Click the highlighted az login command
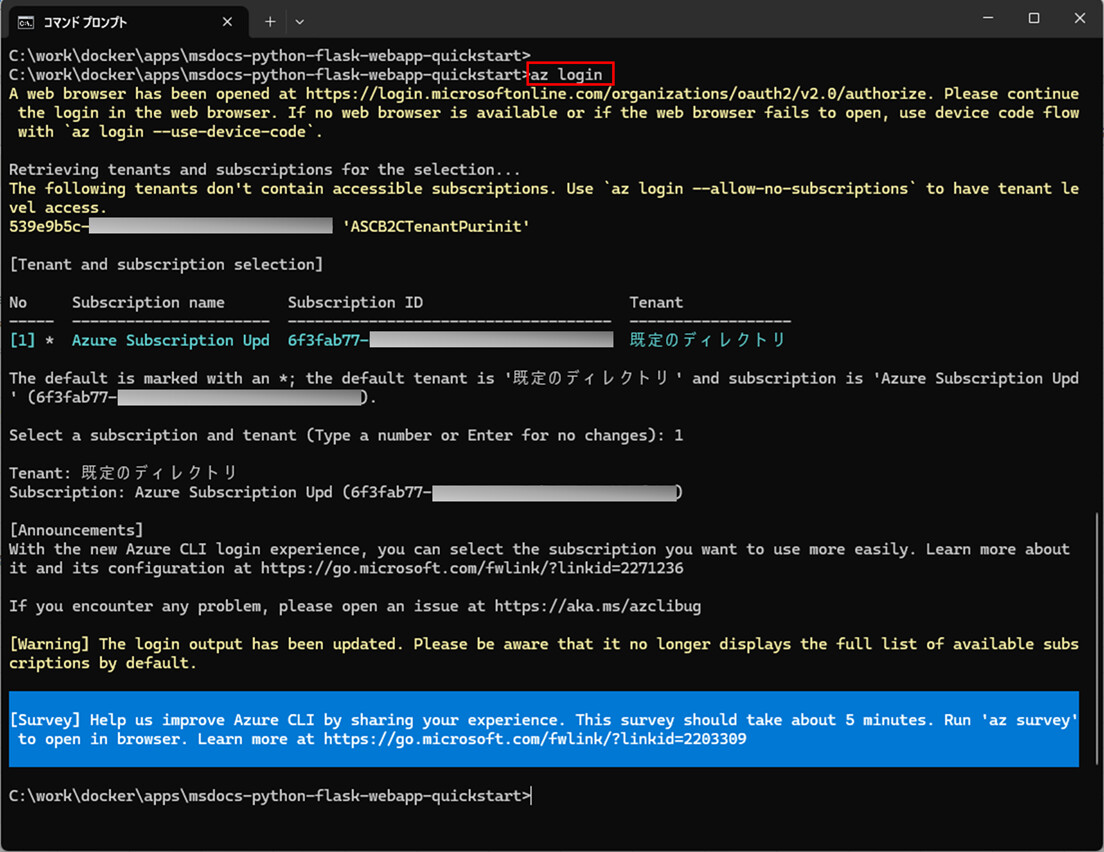1104x852 pixels. point(570,73)
